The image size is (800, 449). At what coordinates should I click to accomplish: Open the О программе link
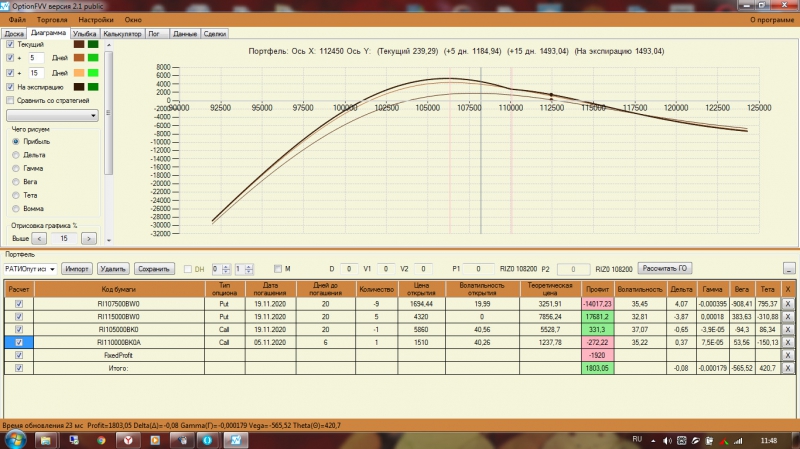[x=771, y=19]
